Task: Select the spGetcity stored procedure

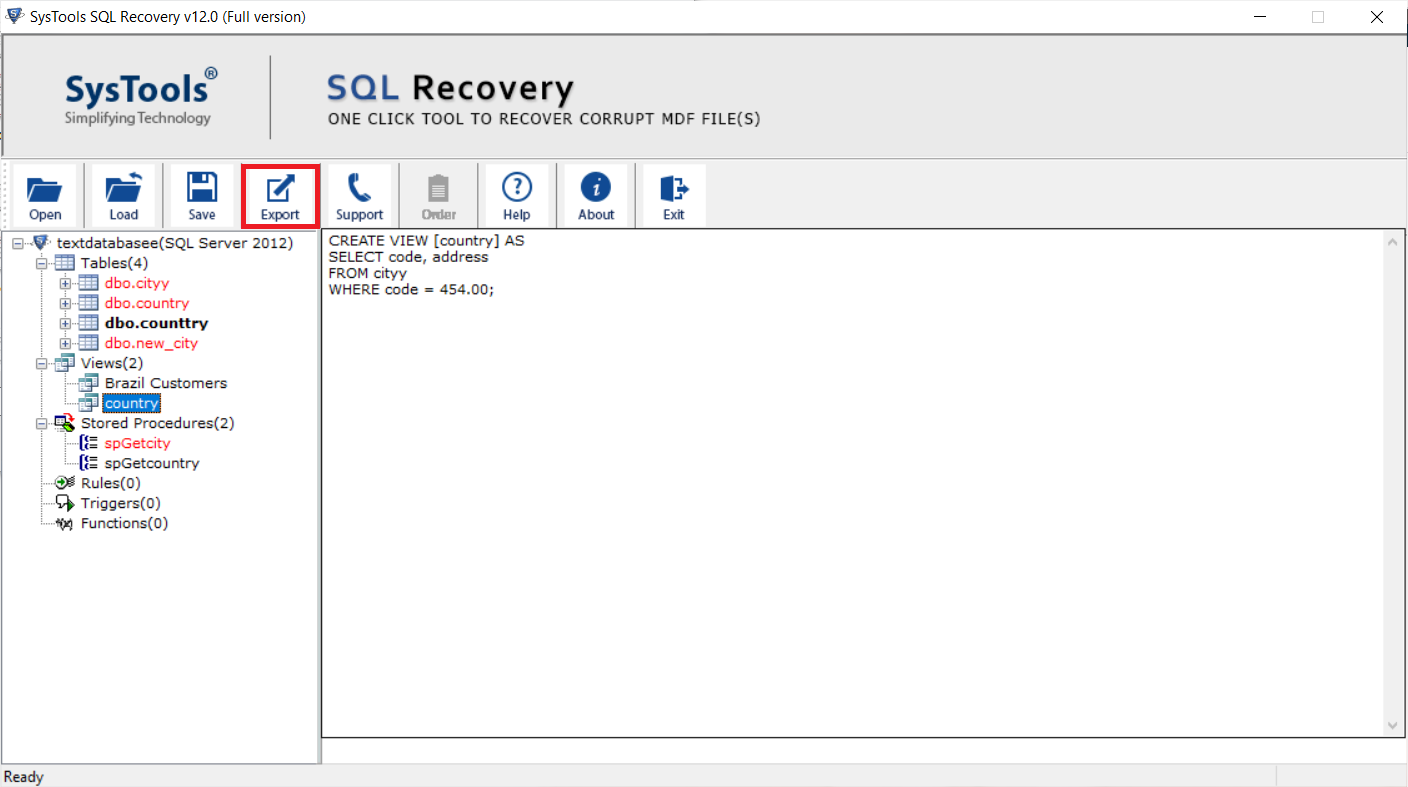Action: [x=137, y=443]
